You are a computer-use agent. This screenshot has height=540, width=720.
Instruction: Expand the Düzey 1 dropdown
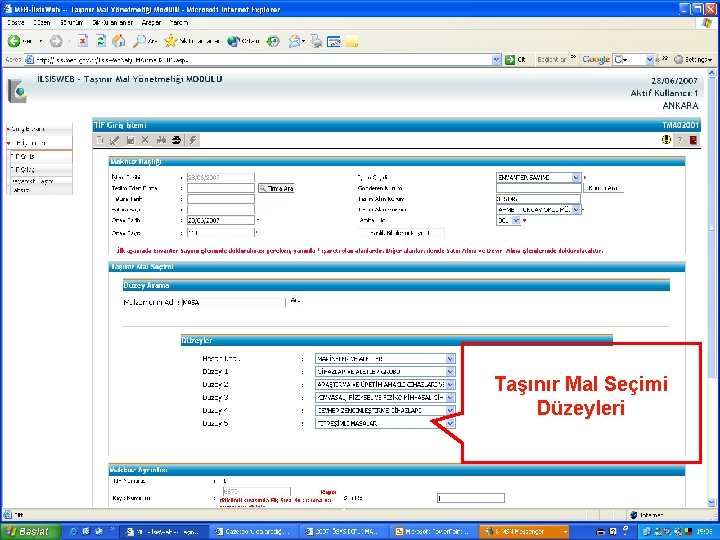click(x=450, y=371)
